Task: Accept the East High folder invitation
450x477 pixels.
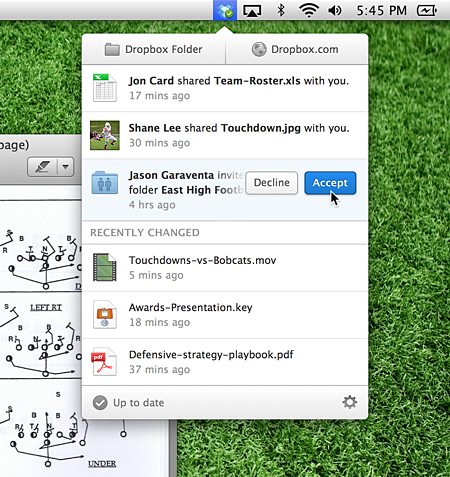Action: click(330, 183)
